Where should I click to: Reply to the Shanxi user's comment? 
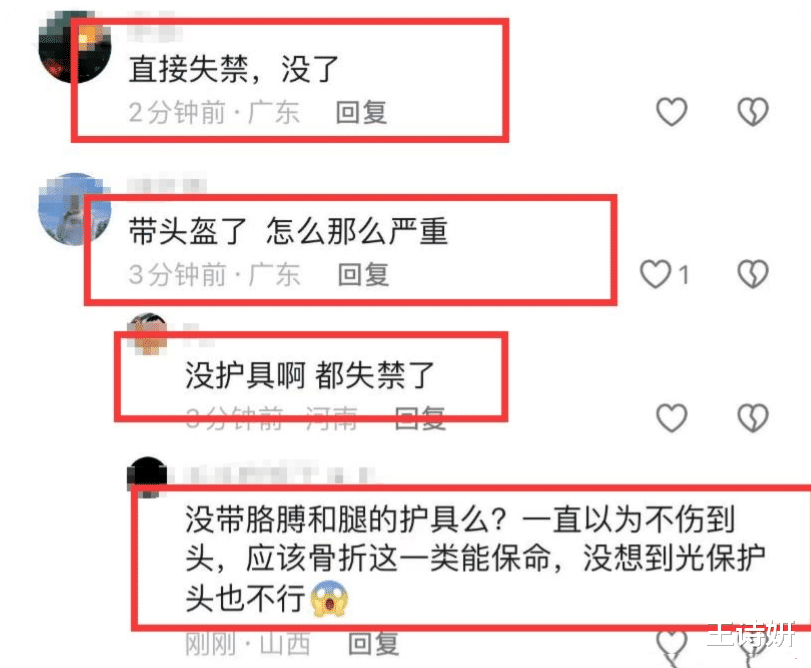coord(373,644)
